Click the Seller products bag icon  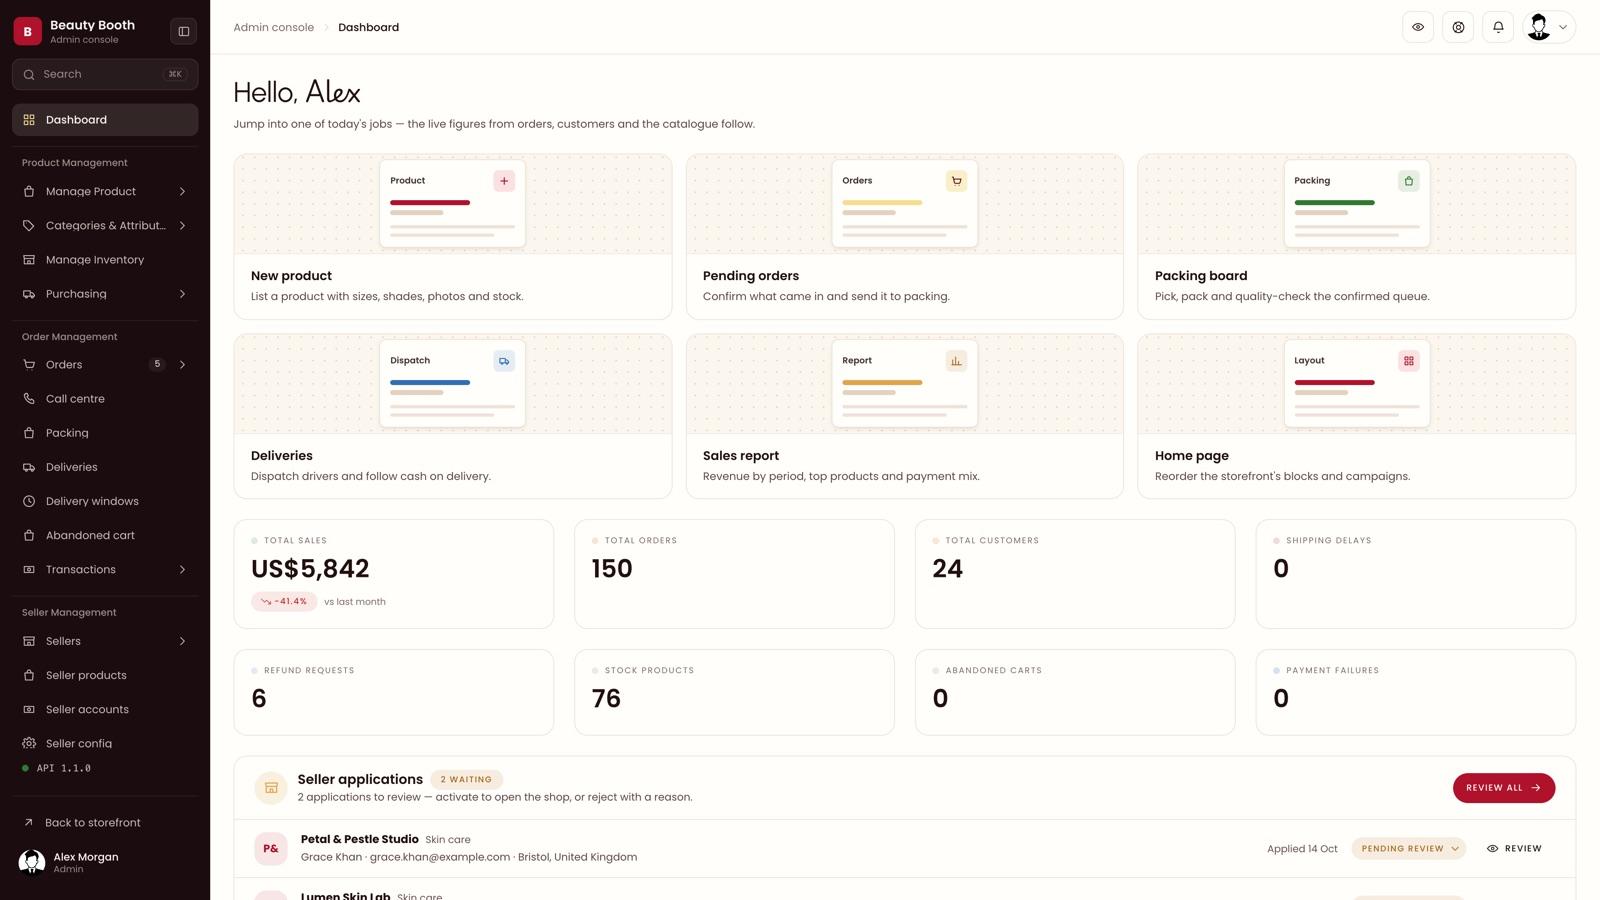(x=29, y=675)
